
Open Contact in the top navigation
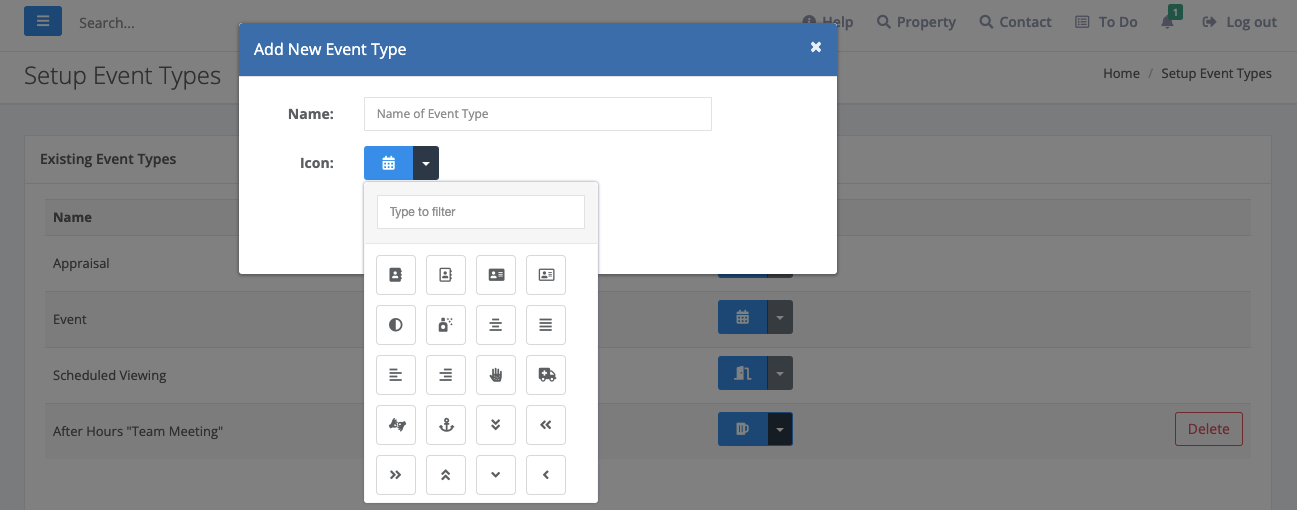tap(1015, 22)
